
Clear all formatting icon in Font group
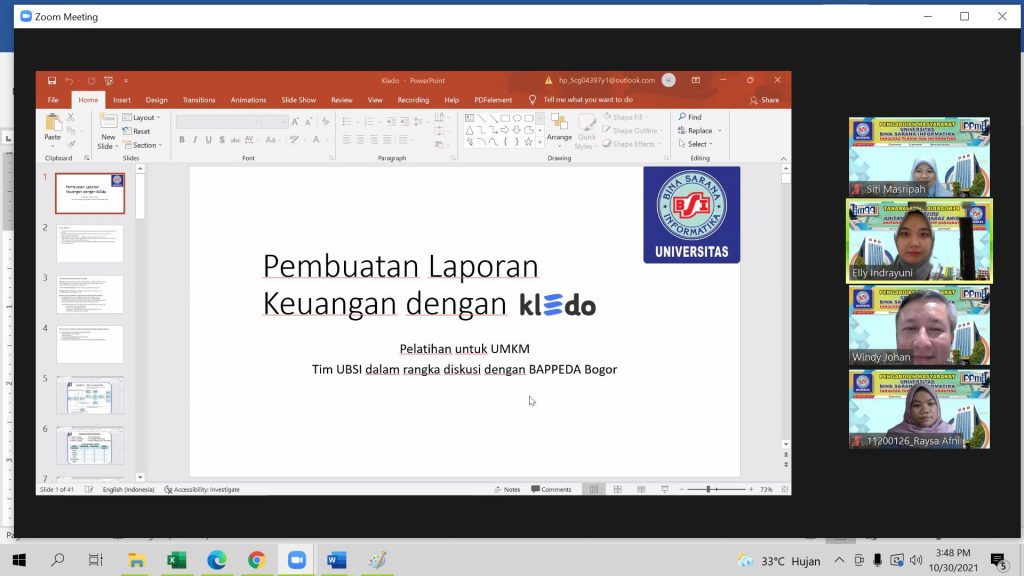(325, 121)
